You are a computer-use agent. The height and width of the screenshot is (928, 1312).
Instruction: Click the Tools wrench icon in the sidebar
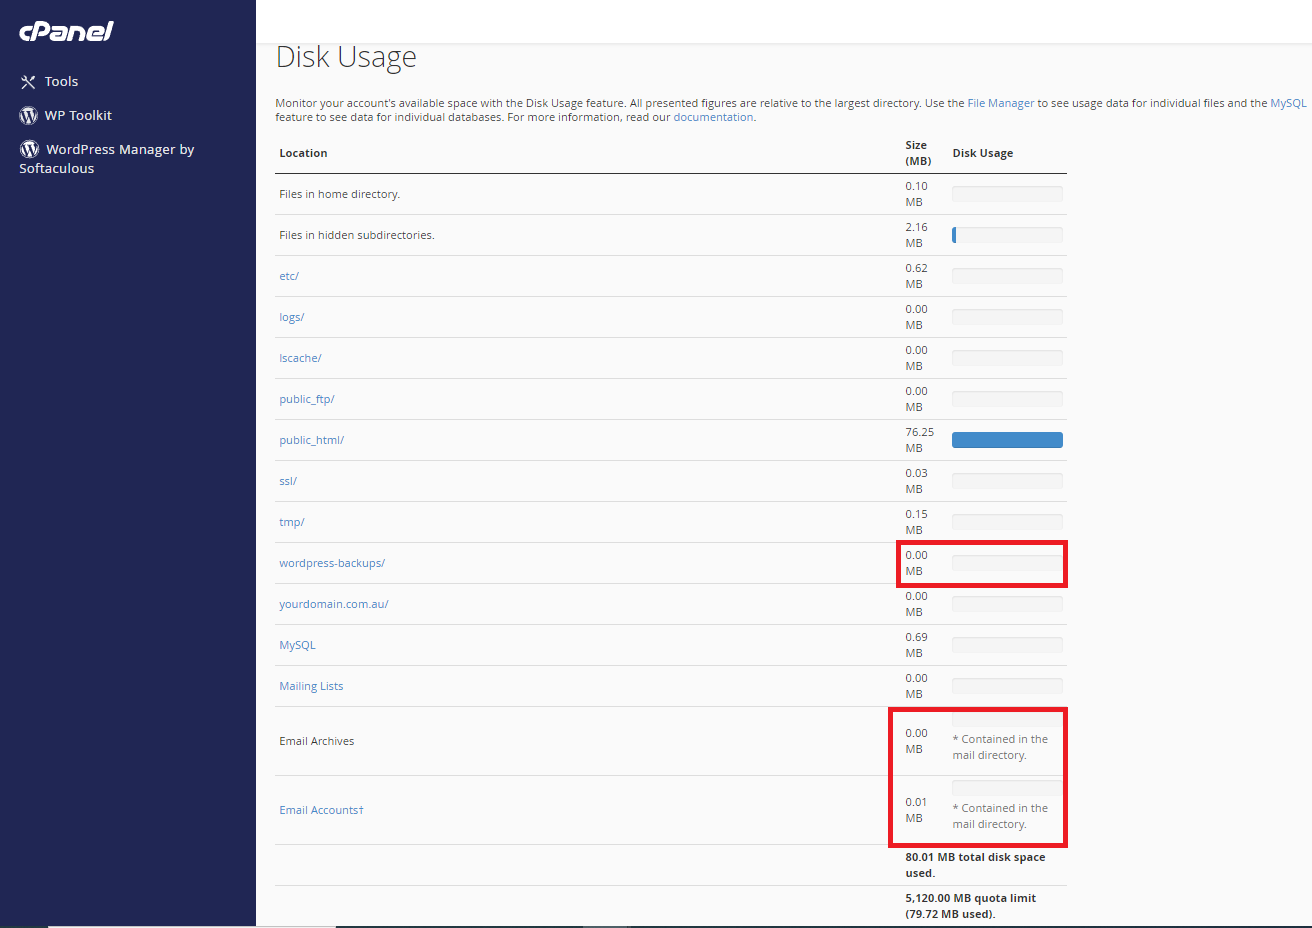[x=28, y=82]
